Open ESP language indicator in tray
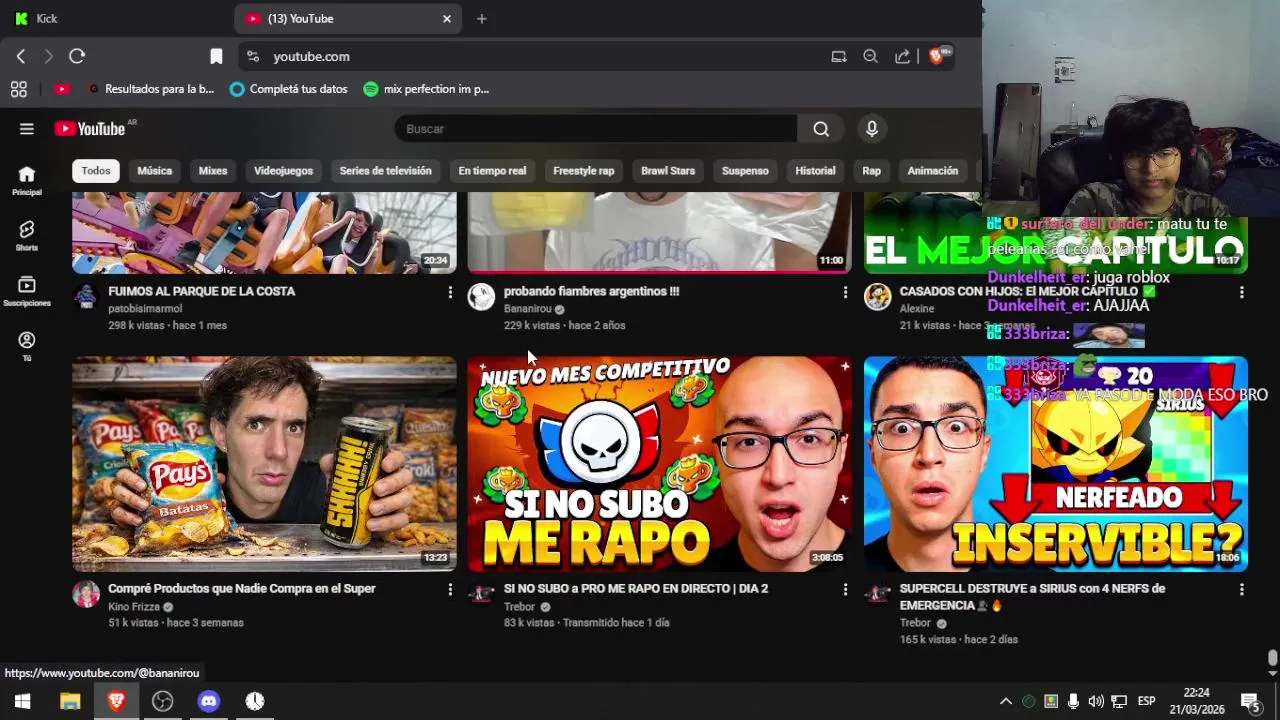 click(x=1147, y=701)
